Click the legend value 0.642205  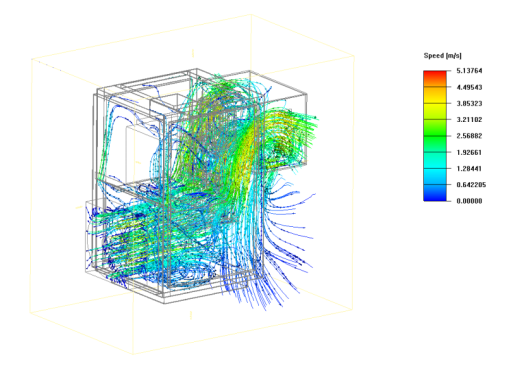(x=471, y=184)
